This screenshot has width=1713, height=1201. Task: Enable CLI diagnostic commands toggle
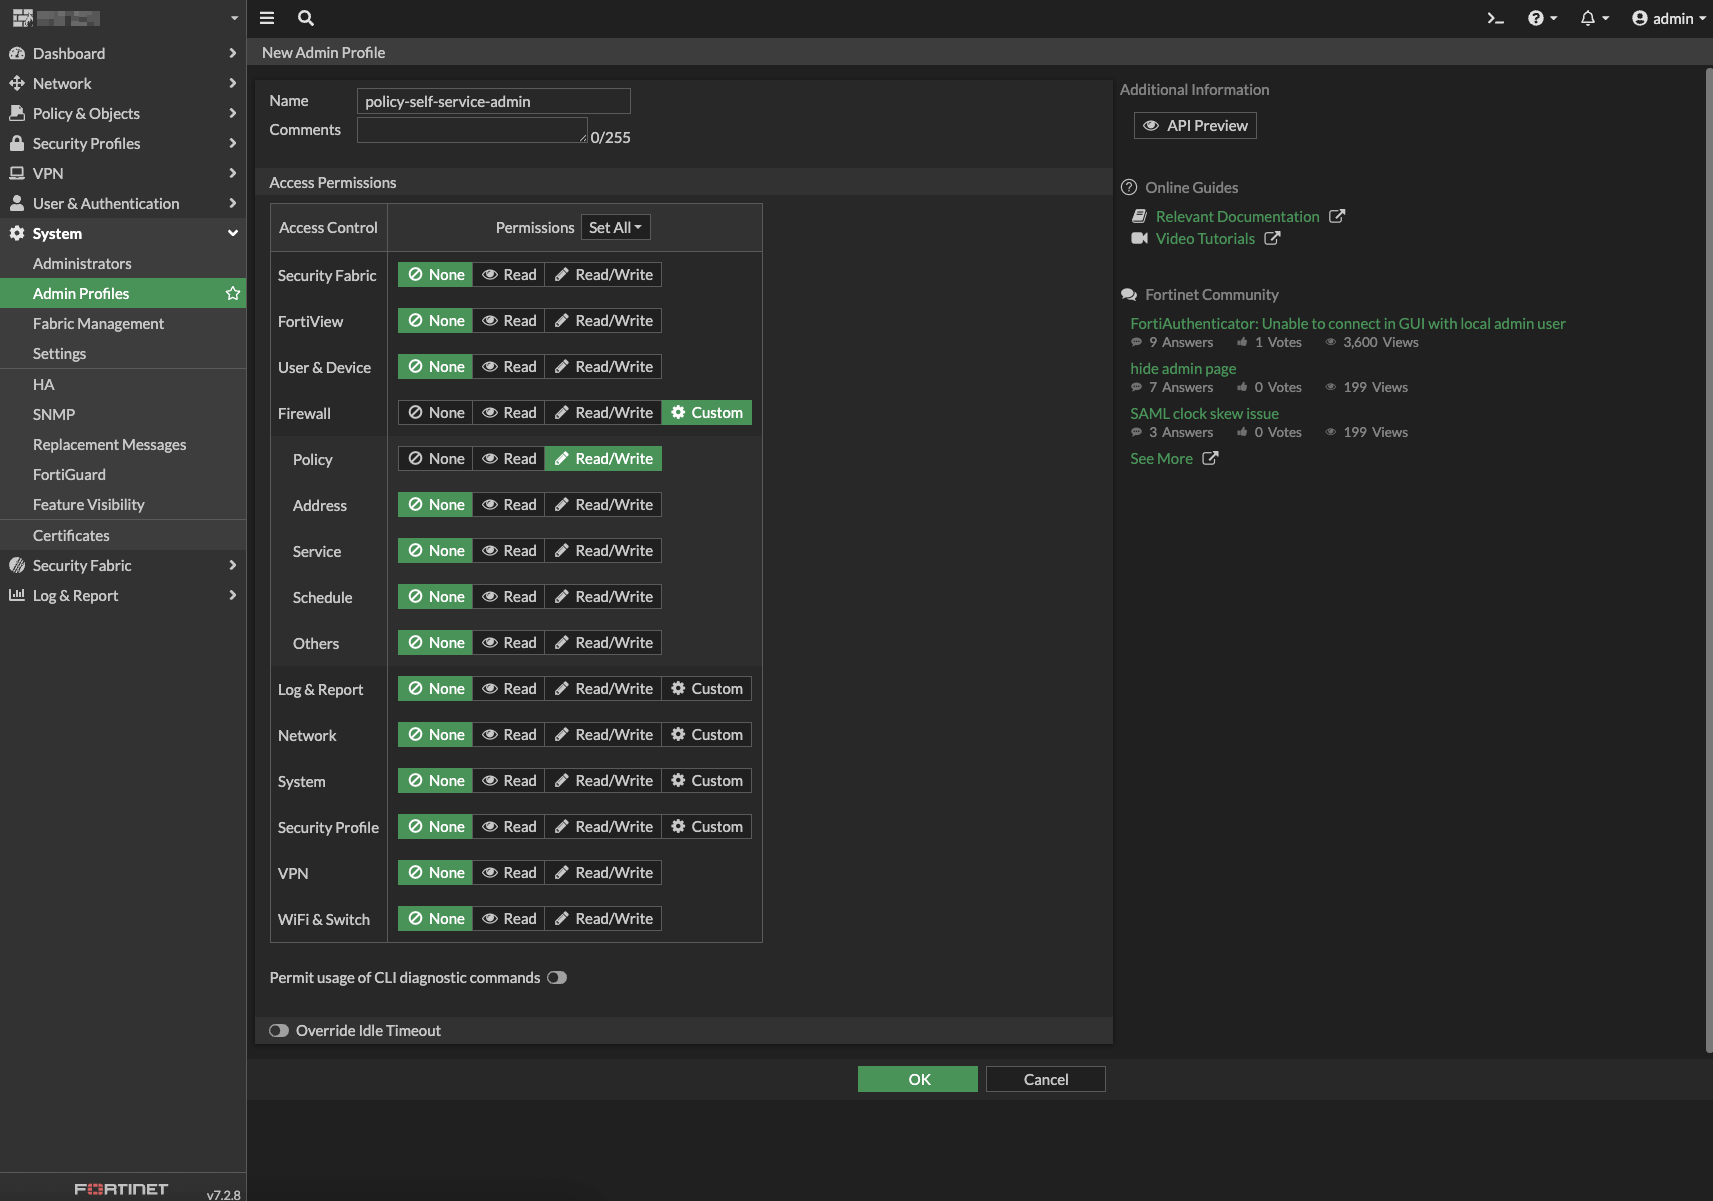[557, 977]
